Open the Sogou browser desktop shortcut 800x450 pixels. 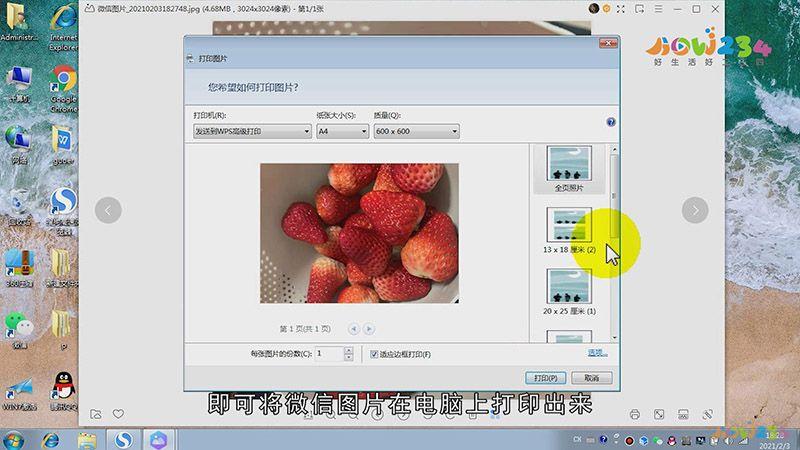63,211
